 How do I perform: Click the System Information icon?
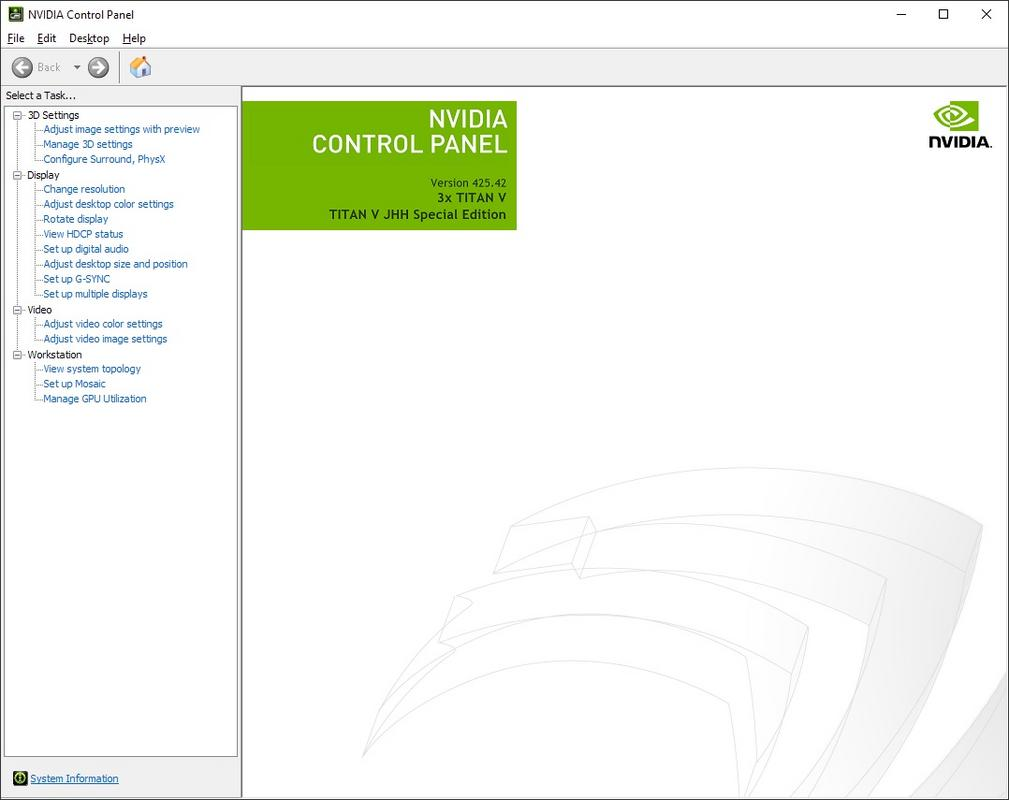[20, 778]
